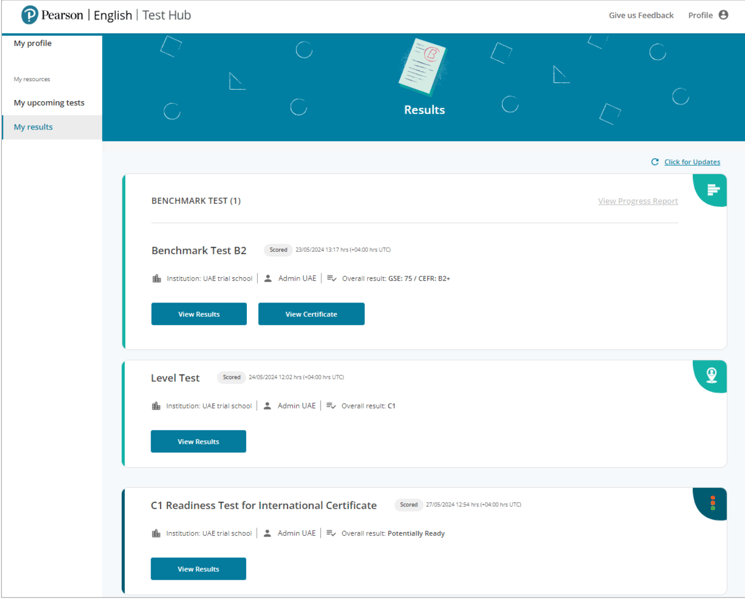Click the Click for Updates link
Viewport: 745px width, 600px height.
pos(692,162)
